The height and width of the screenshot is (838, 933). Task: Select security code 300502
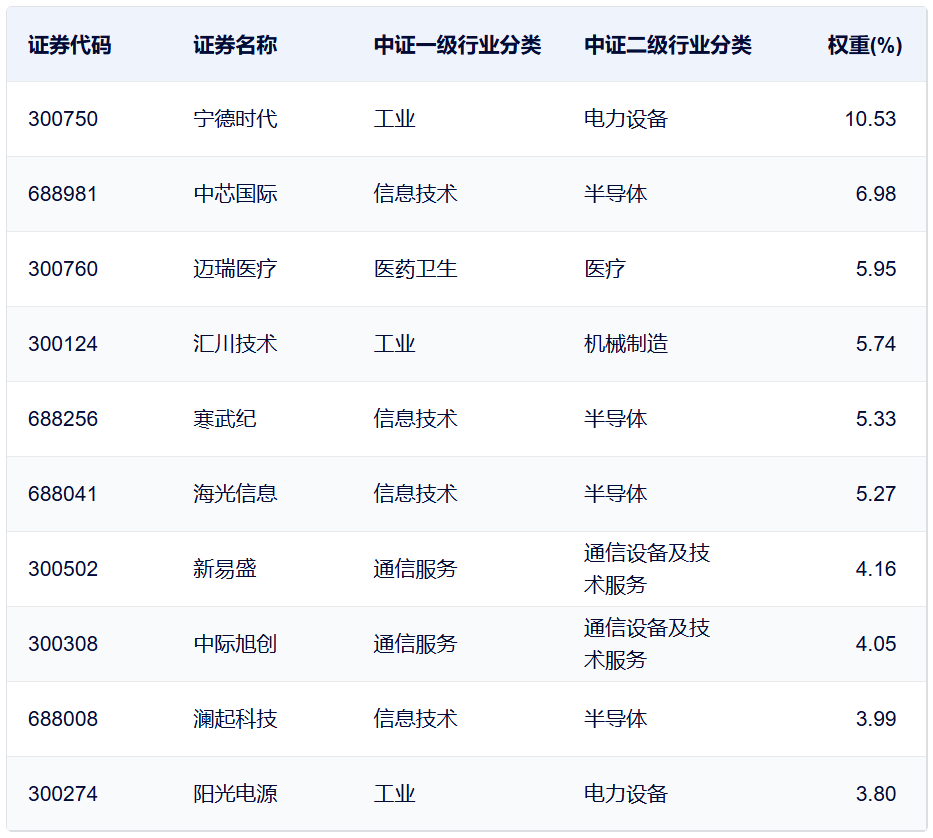(x=62, y=569)
